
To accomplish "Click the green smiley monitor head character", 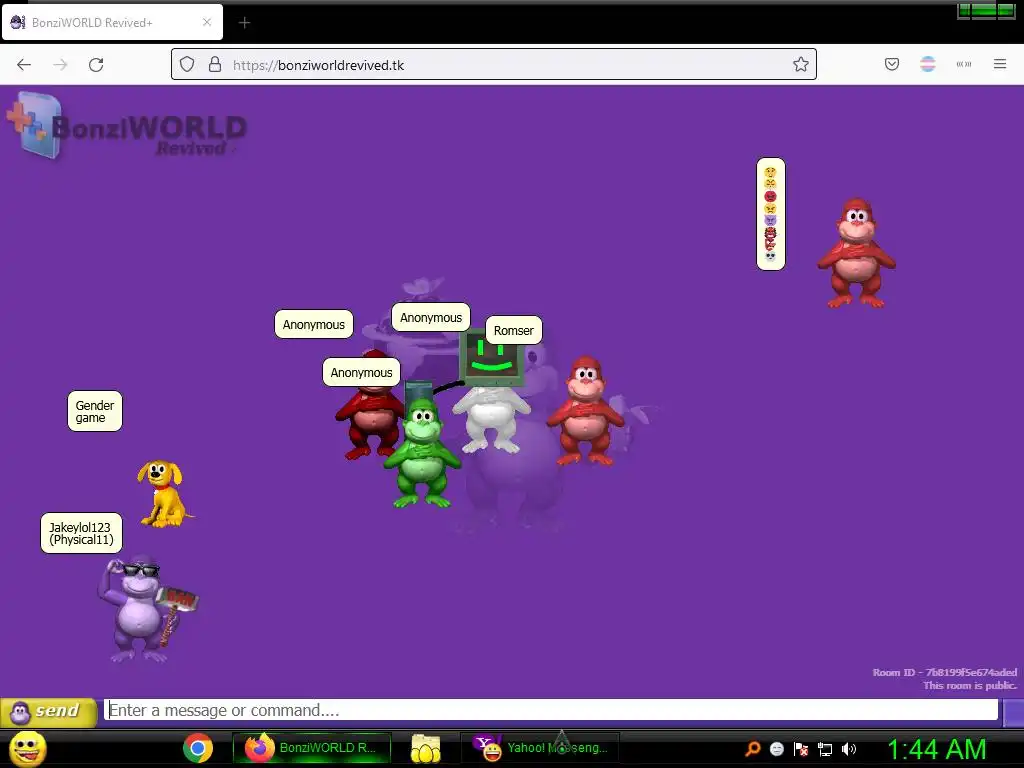I will [x=491, y=358].
